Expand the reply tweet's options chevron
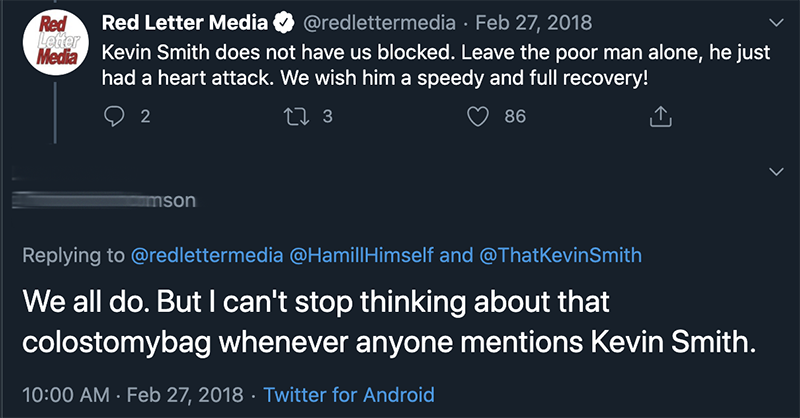The image size is (800, 418). tap(776, 171)
